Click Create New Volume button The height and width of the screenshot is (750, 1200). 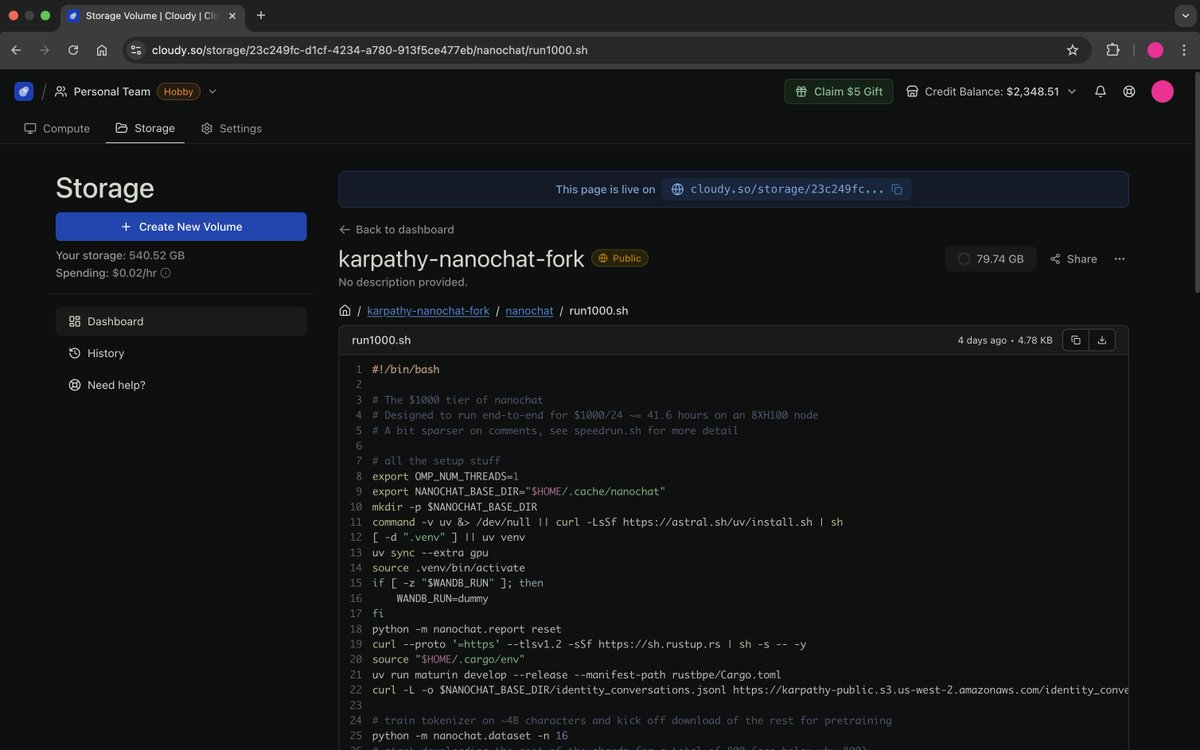click(181, 227)
